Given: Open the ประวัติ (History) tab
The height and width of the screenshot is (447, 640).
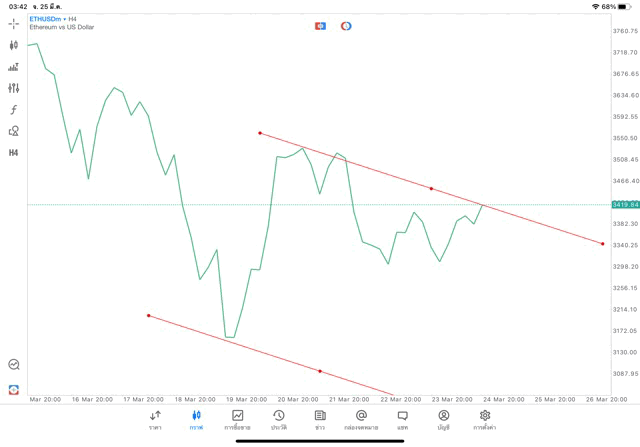Looking at the screenshot, I should (278, 419).
